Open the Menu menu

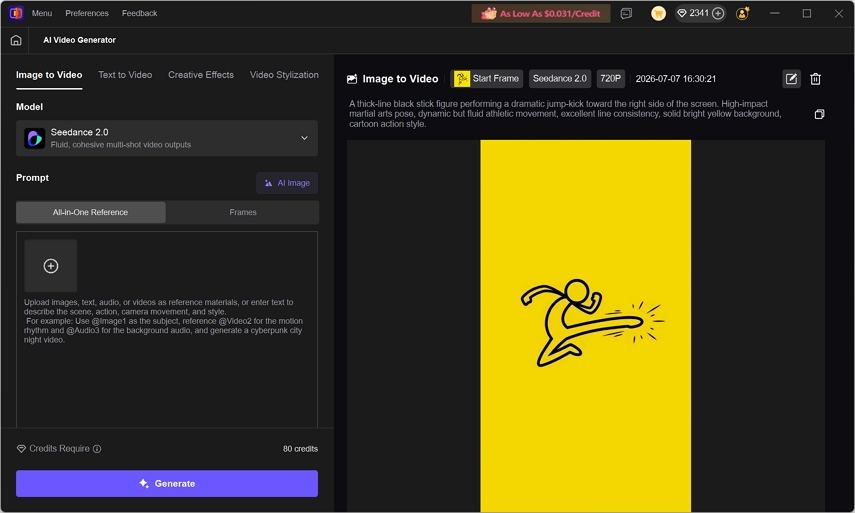[x=41, y=13]
